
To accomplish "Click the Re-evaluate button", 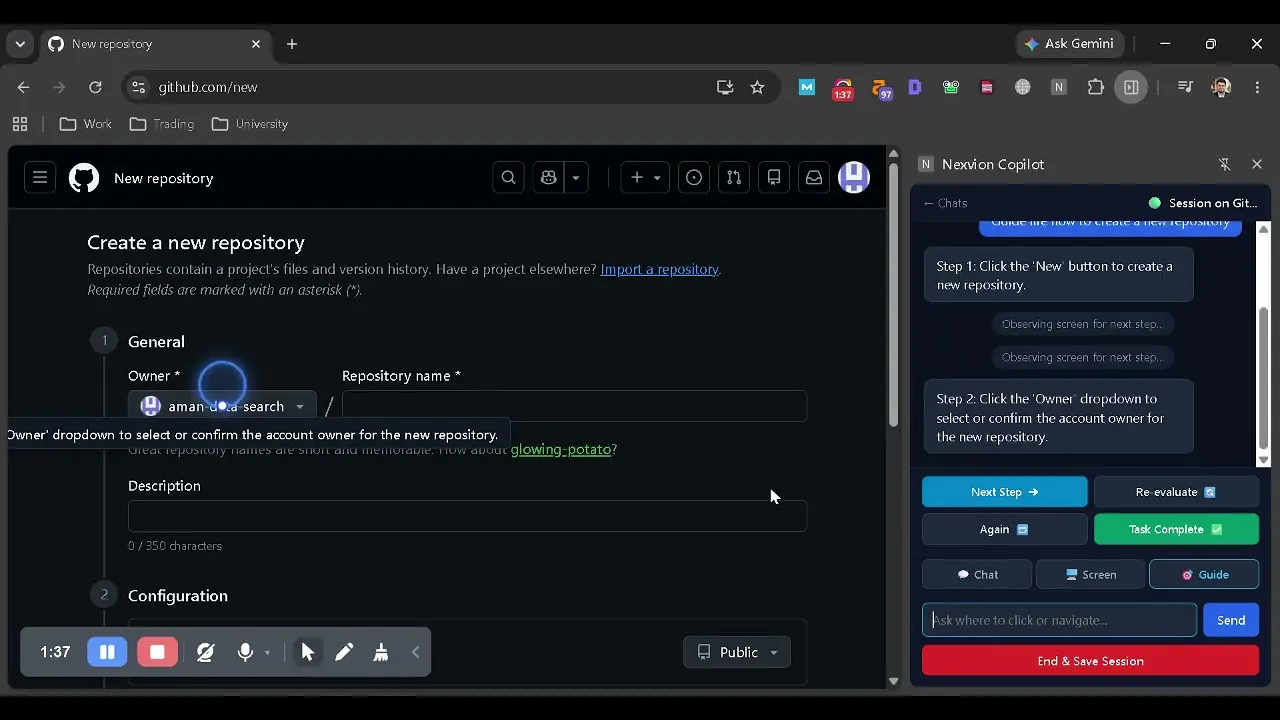I will [x=1176, y=492].
